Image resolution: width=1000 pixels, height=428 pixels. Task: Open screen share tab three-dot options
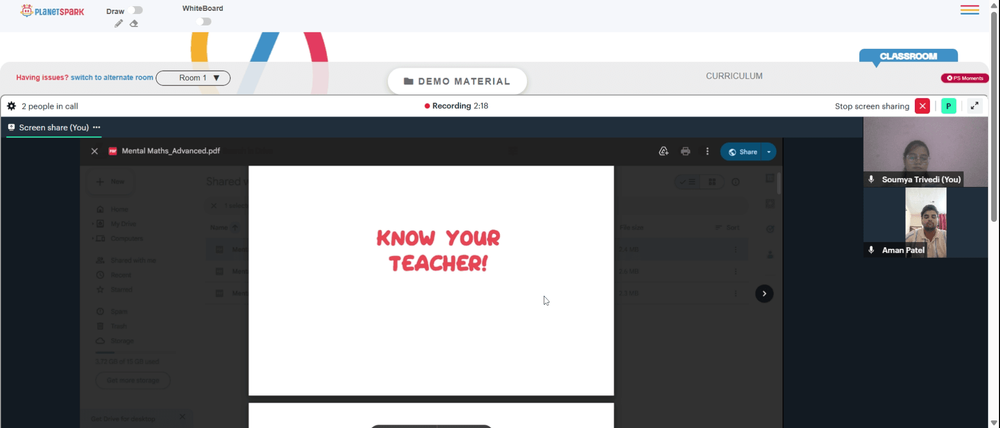click(96, 128)
